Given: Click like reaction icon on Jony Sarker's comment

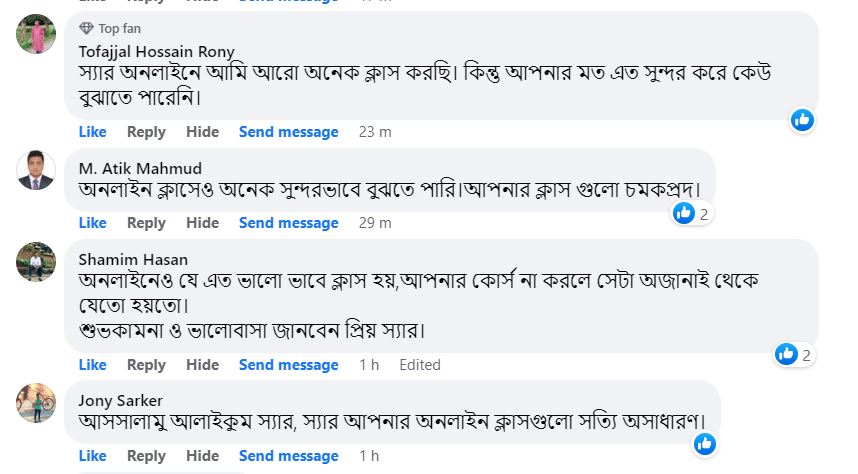Looking at the screenshot, I should pyautogui.click(x=704, y=444).
